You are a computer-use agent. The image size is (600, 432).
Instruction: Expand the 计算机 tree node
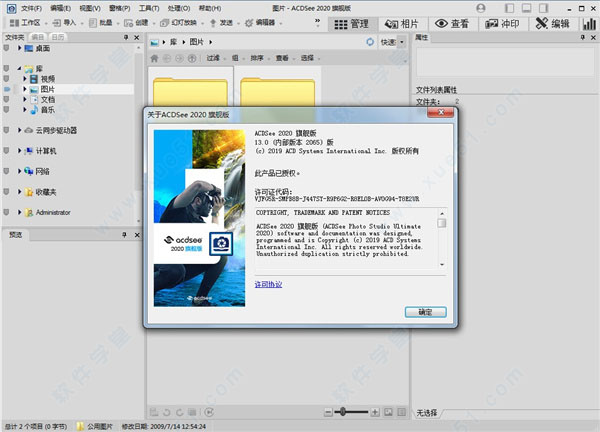(19, 151)
